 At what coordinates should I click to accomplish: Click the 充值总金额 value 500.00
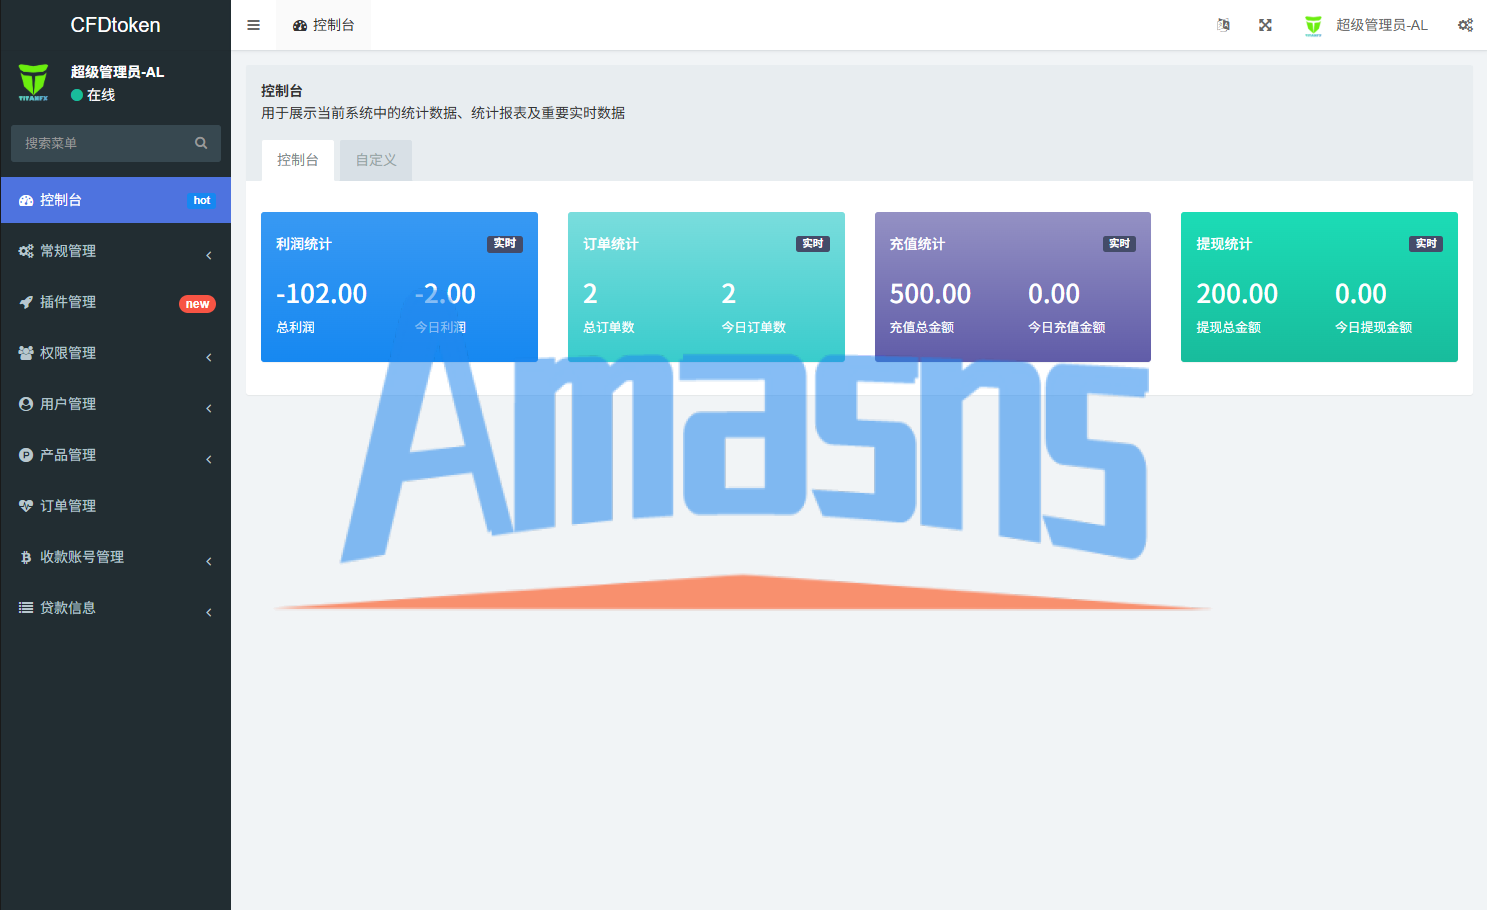tap(930, 294)
